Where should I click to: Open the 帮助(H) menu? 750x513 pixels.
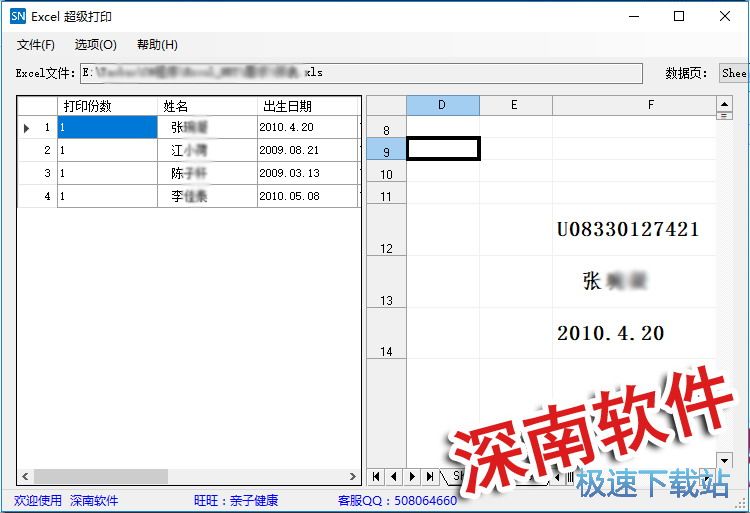[157, 45]
